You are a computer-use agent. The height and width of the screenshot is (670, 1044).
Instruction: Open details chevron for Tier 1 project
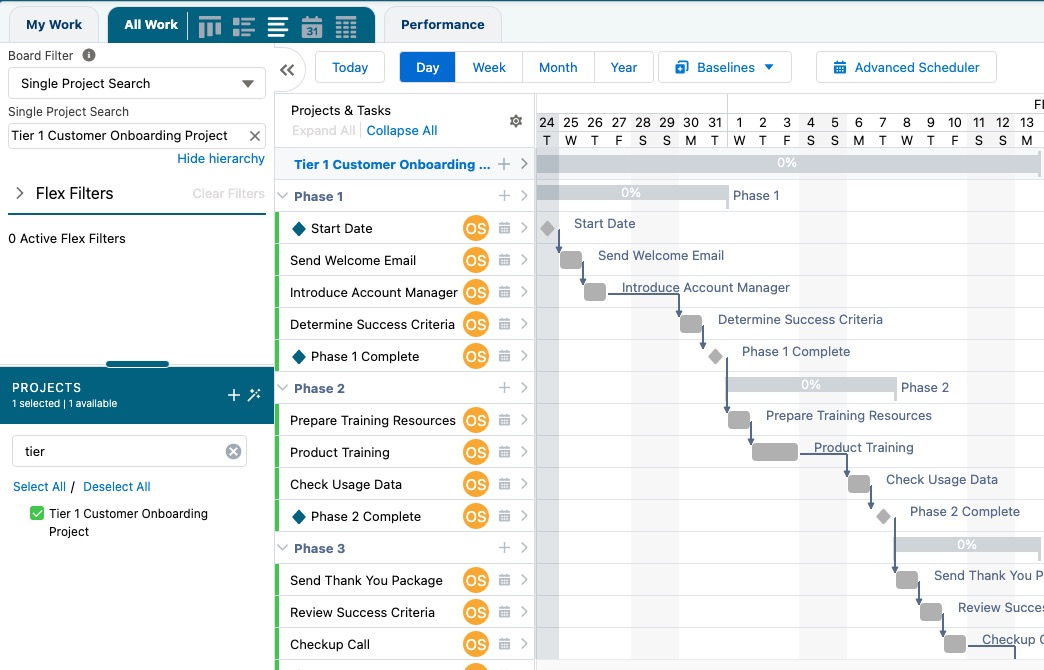pos(524,164)
